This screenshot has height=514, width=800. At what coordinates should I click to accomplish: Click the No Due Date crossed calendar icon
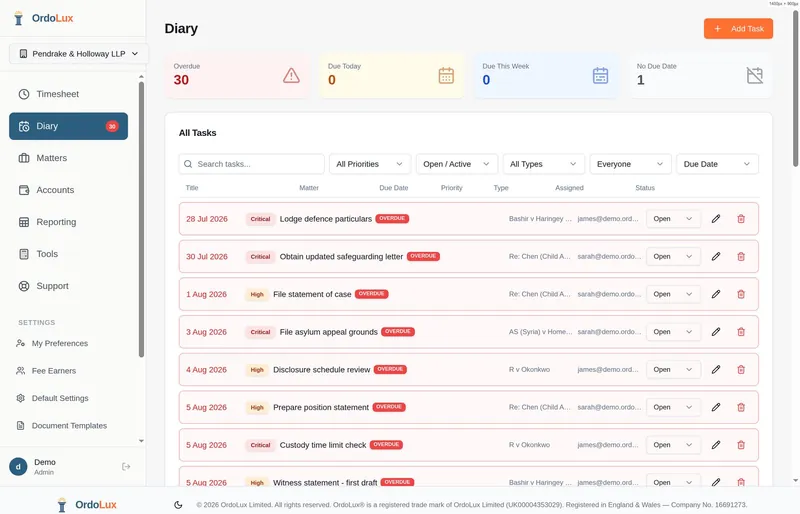[x=755, y=76]
